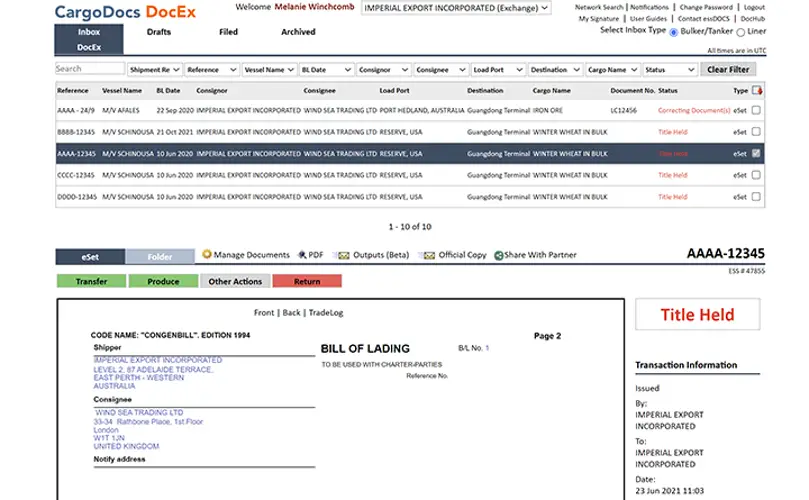Click the PDF icon in the toolbar

point(302,255)
